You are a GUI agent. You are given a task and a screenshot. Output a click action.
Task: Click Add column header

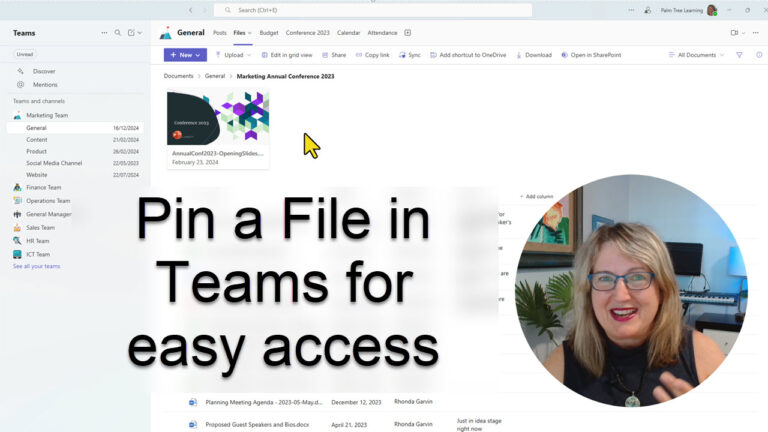pyautogui.click(x=536, y=196)
